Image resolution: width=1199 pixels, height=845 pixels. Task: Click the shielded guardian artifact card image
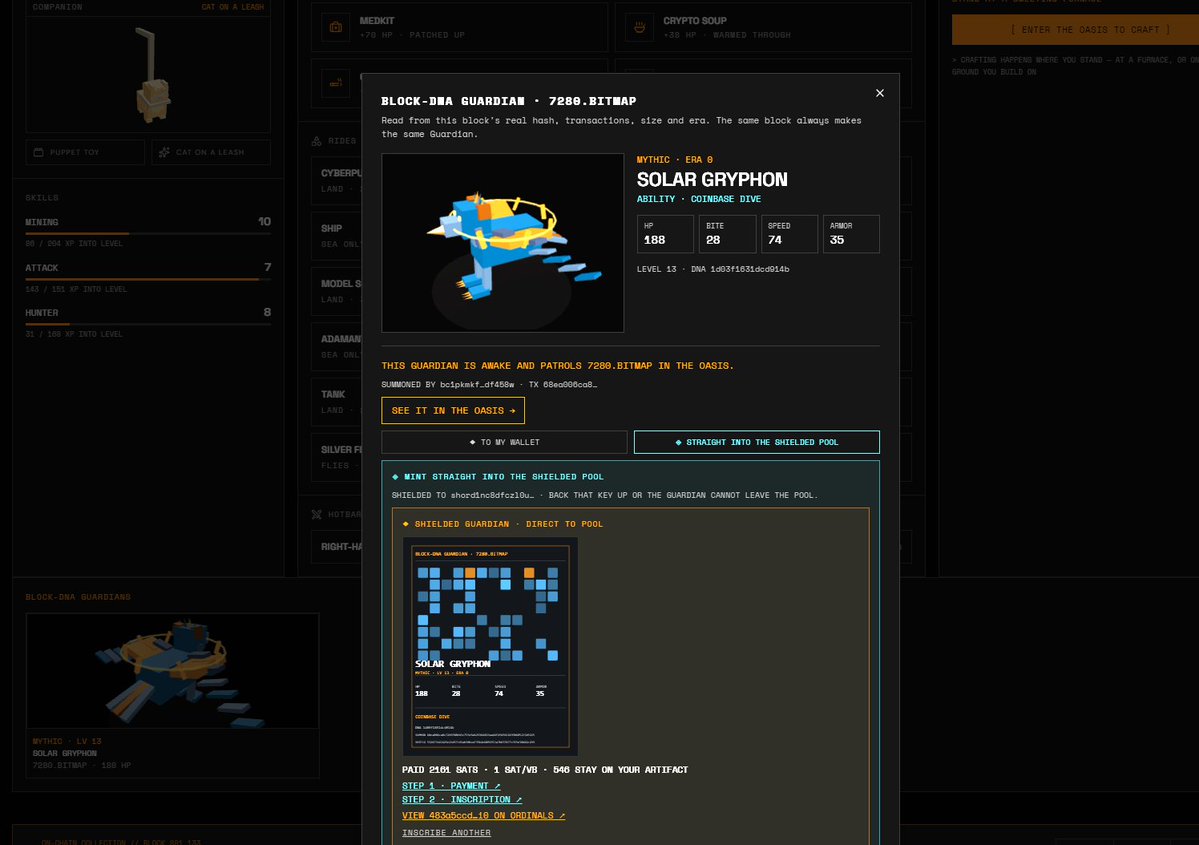point(490,646)
